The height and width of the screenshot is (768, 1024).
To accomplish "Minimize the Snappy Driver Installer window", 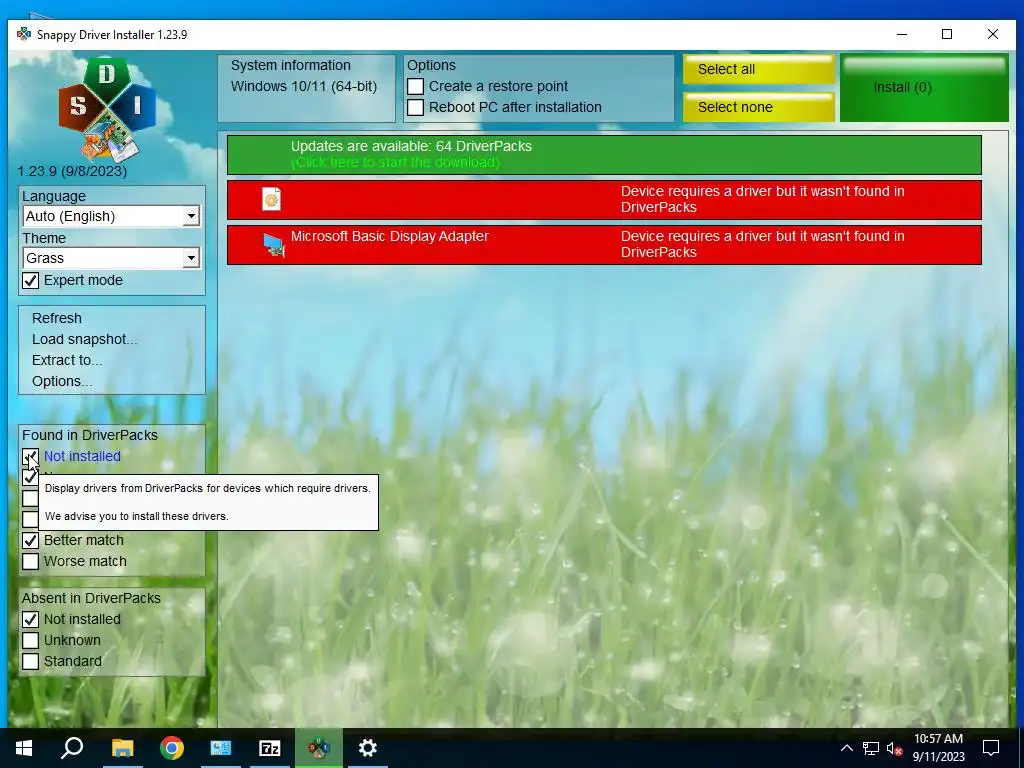I will [x=902, y=34].
